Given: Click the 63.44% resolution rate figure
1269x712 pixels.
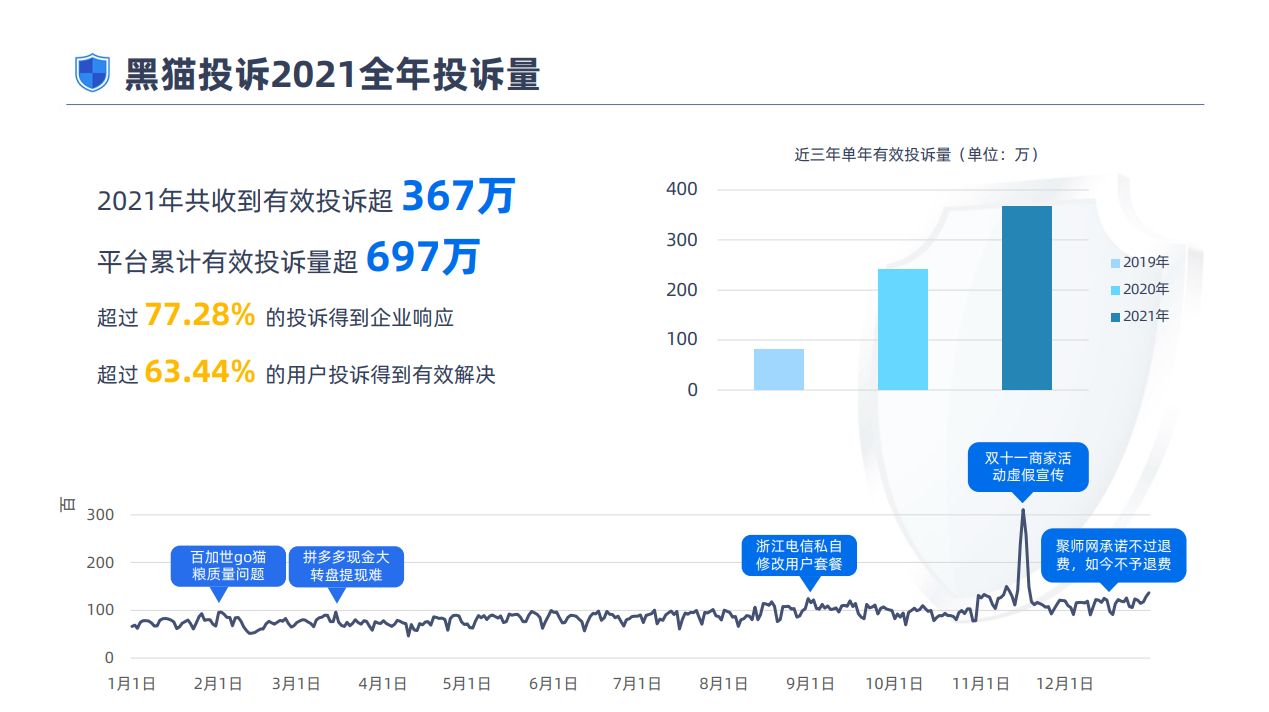Looking at the screenshot, I should coord(200,373).
